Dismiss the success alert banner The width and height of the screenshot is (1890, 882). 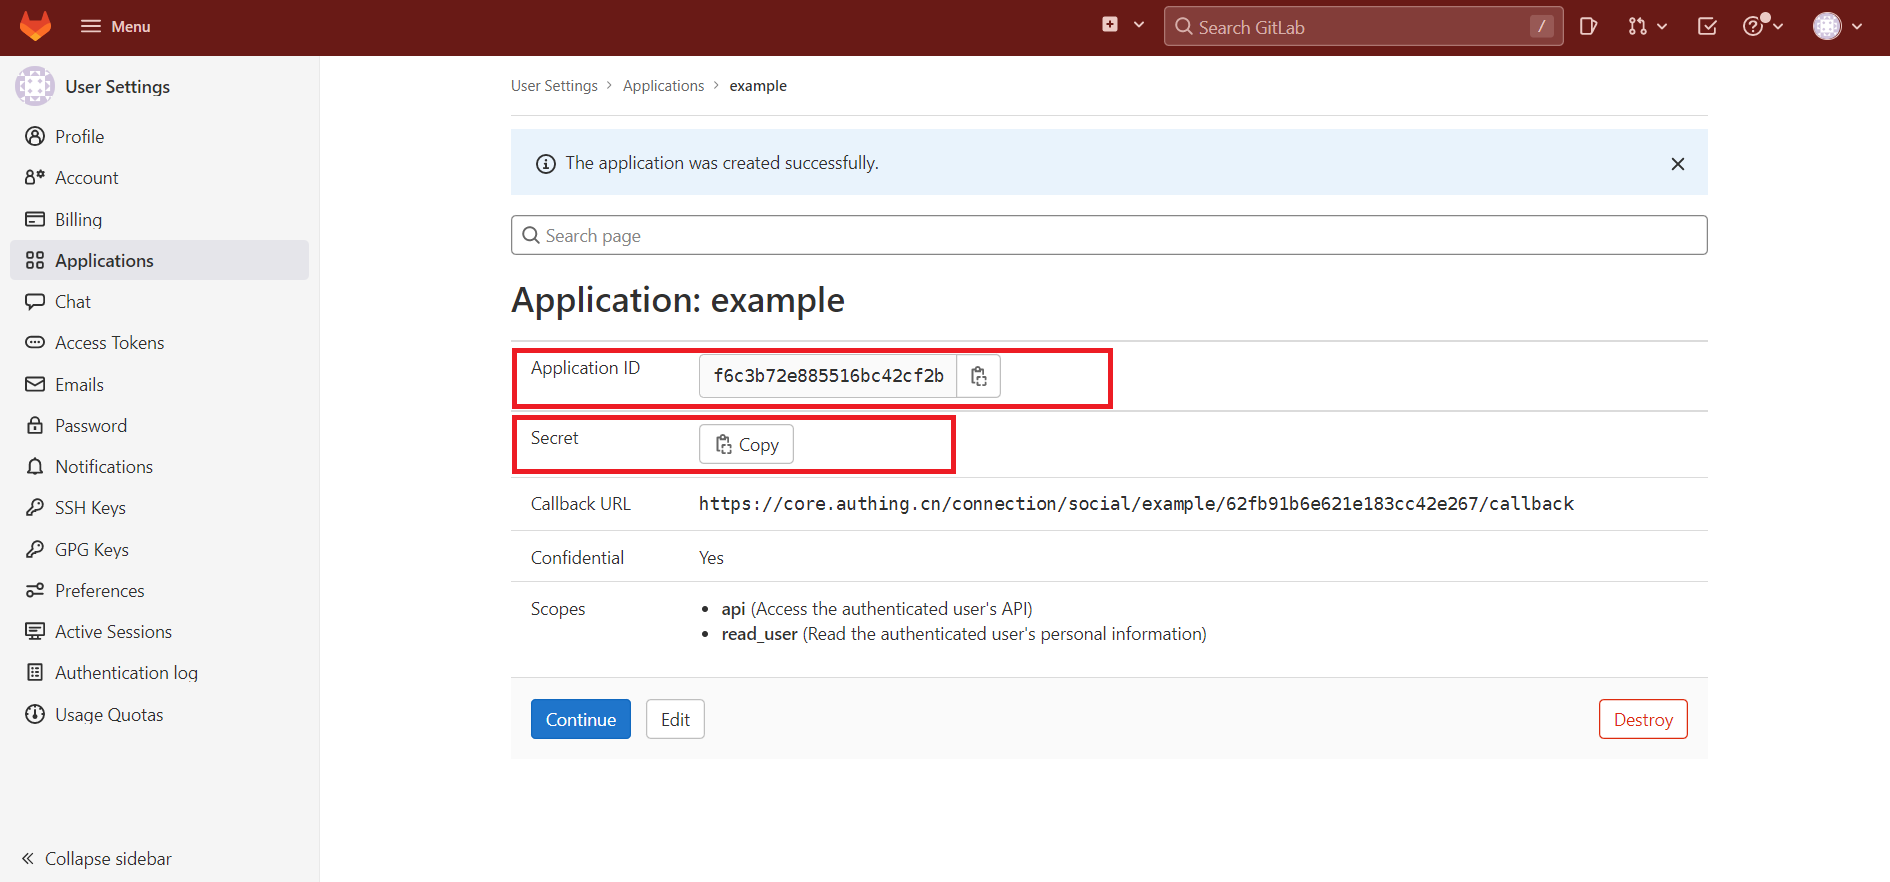click(x=1677, y=164)
